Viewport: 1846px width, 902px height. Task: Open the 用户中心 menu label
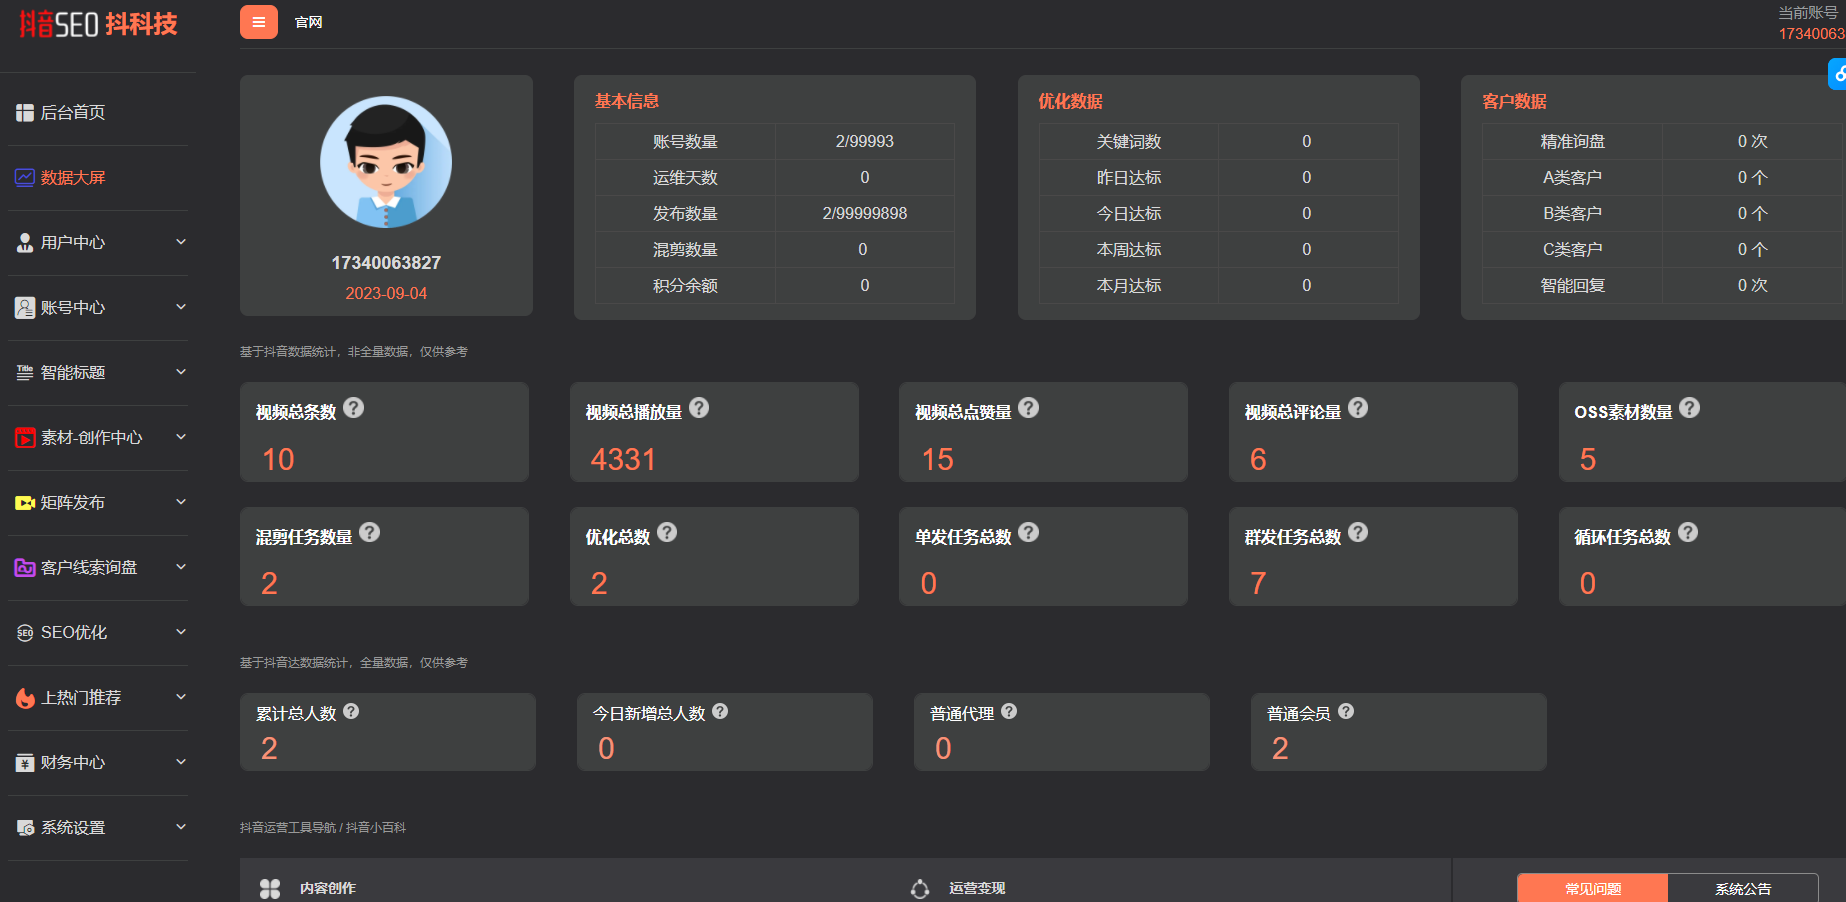coord(73,243)
